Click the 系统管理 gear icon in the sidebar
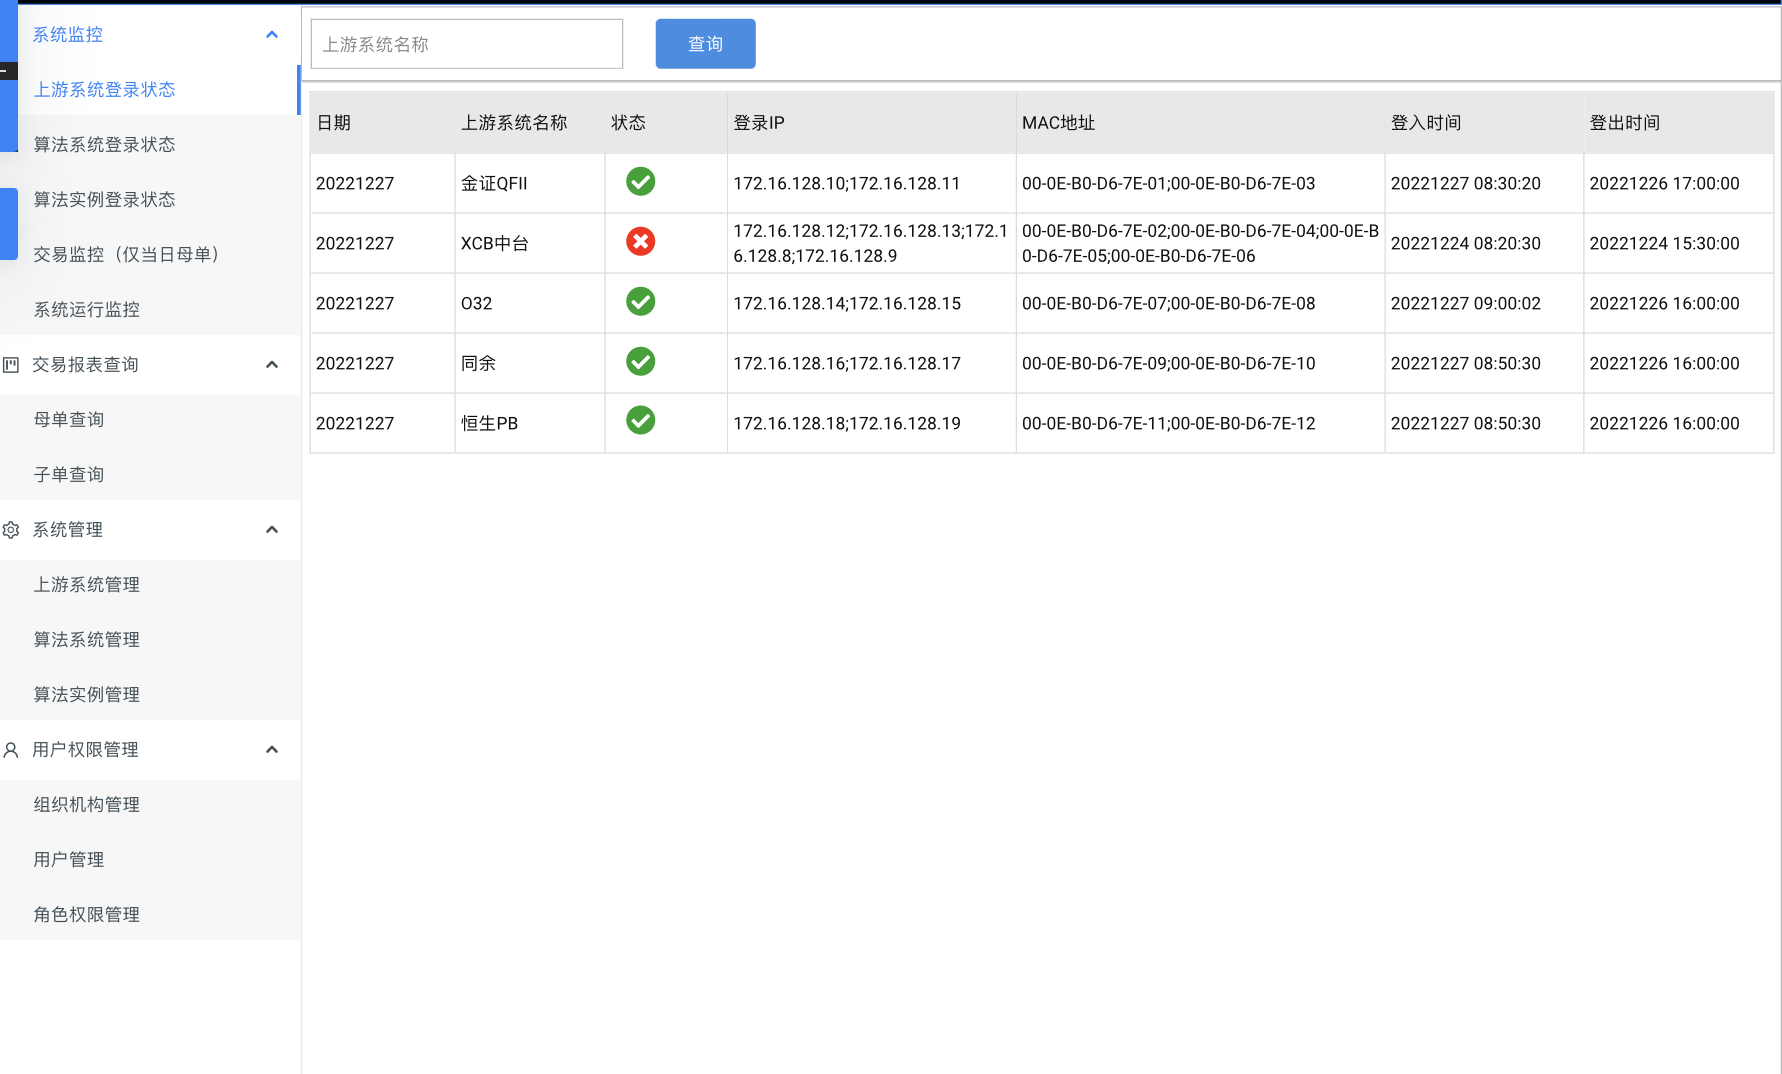Image resolution: width=1782 pixels, height=1074 pixels. [x=11, y=530]
